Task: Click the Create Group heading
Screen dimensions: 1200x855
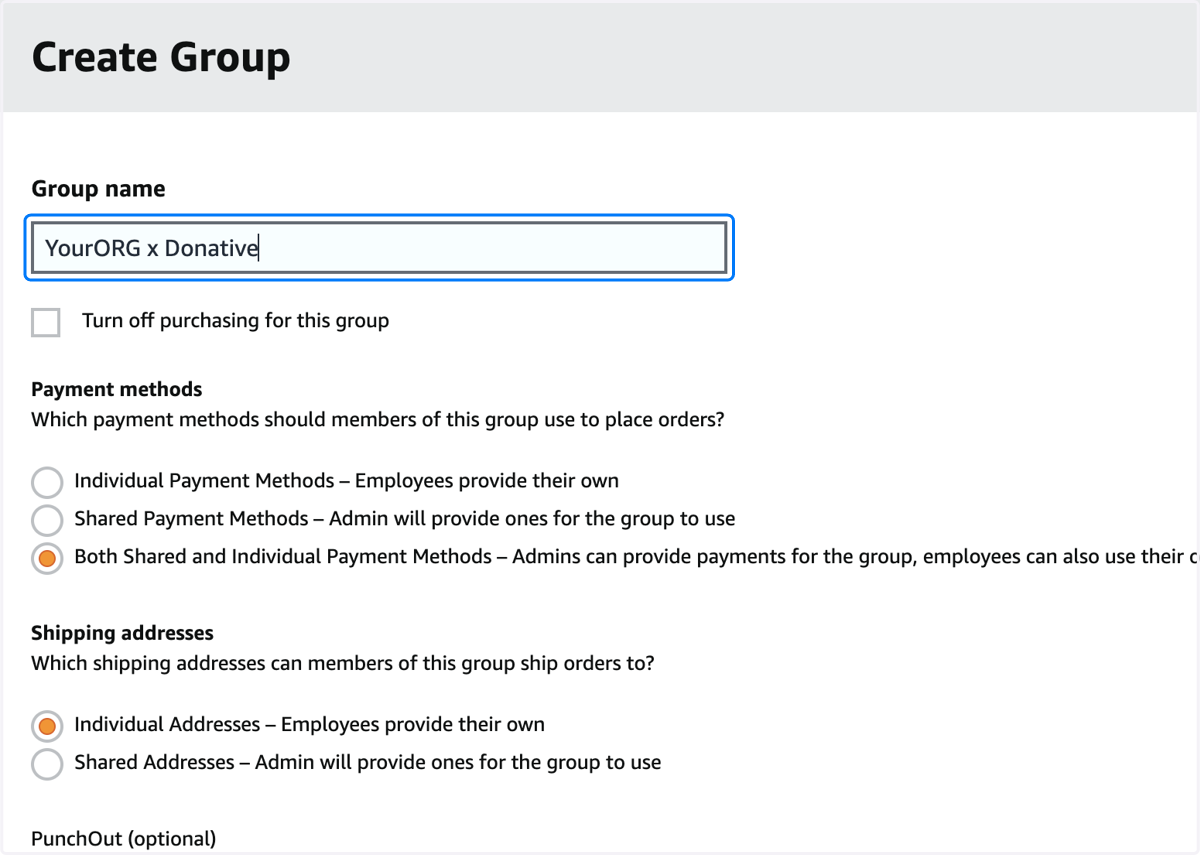Action: 161,57
